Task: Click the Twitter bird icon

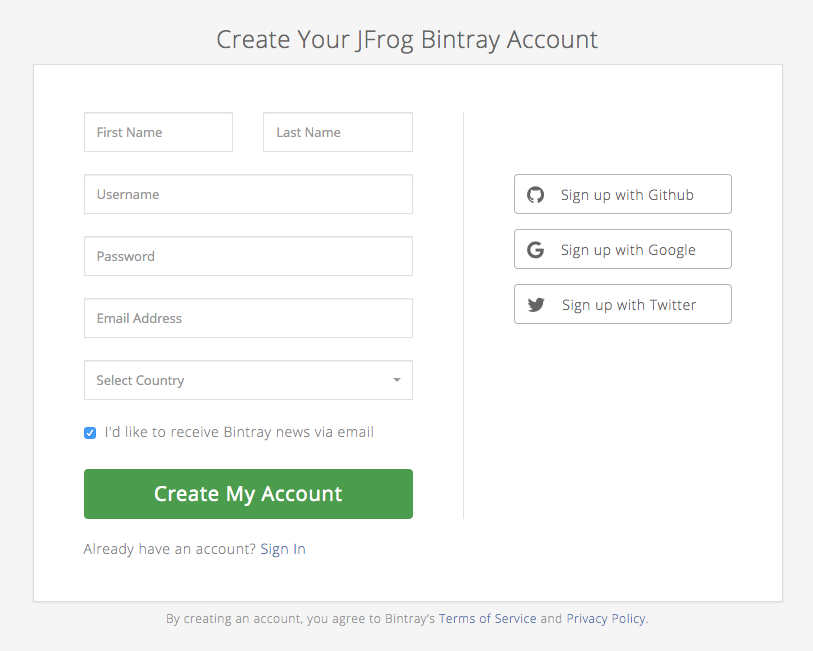Action: click(536, 305)
